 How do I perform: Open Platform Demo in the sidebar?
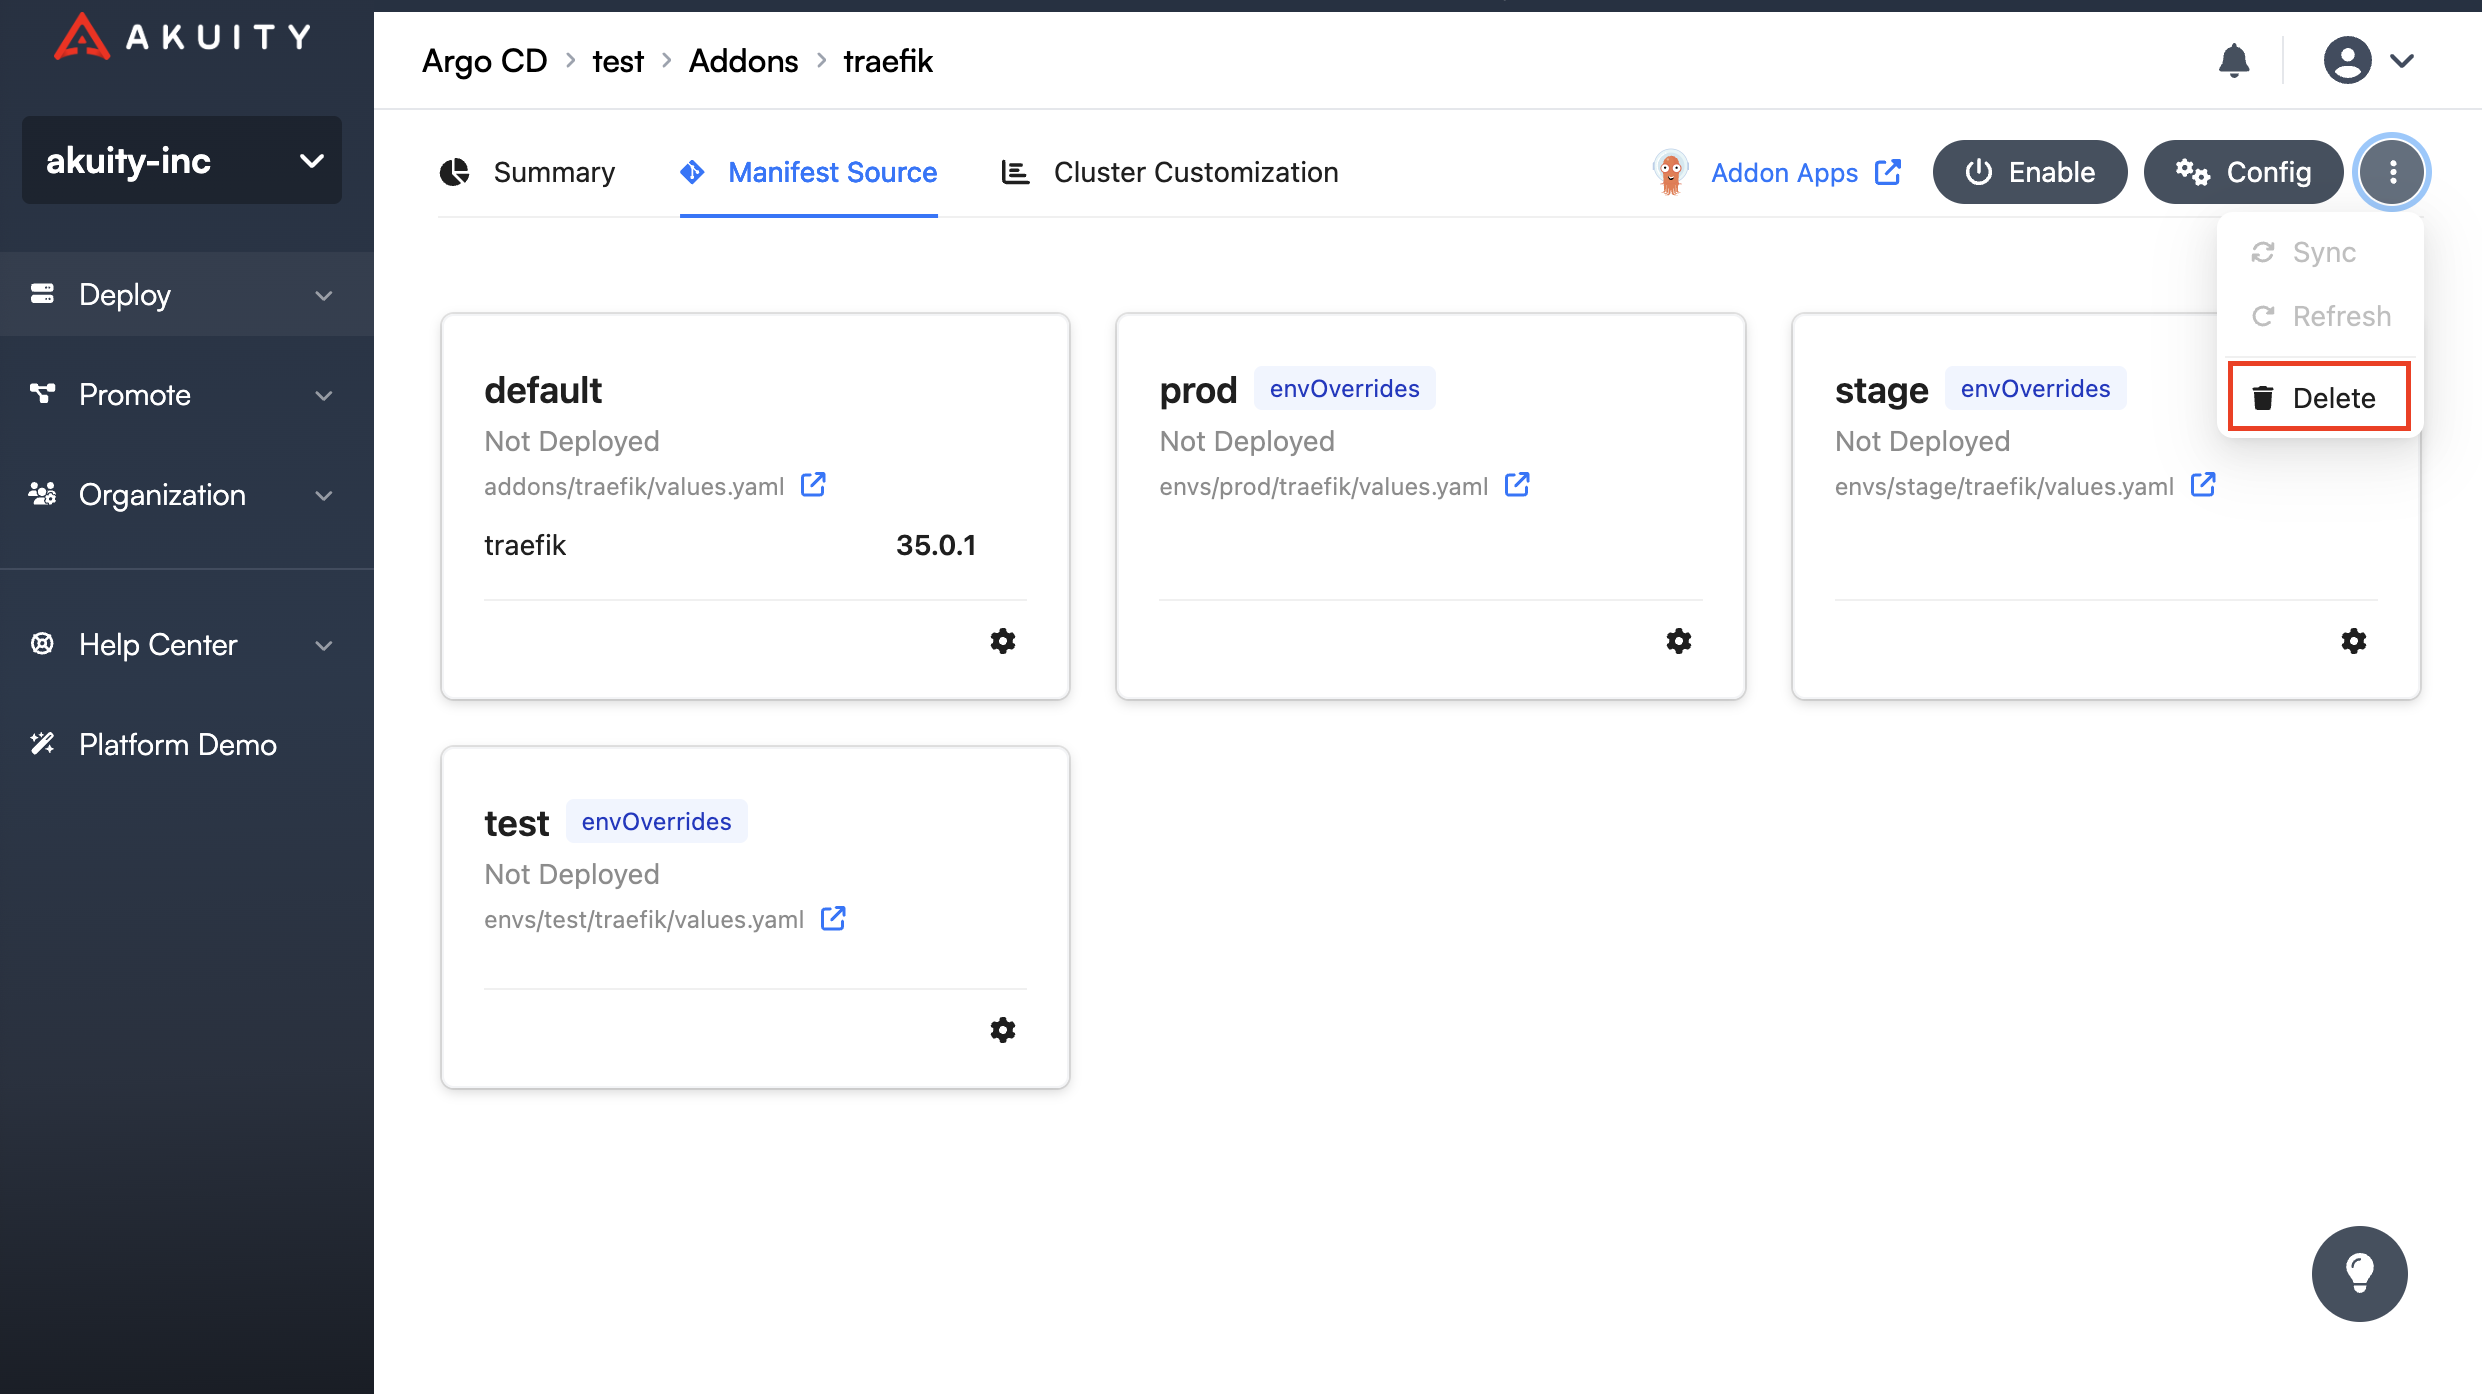coord(186,744)
